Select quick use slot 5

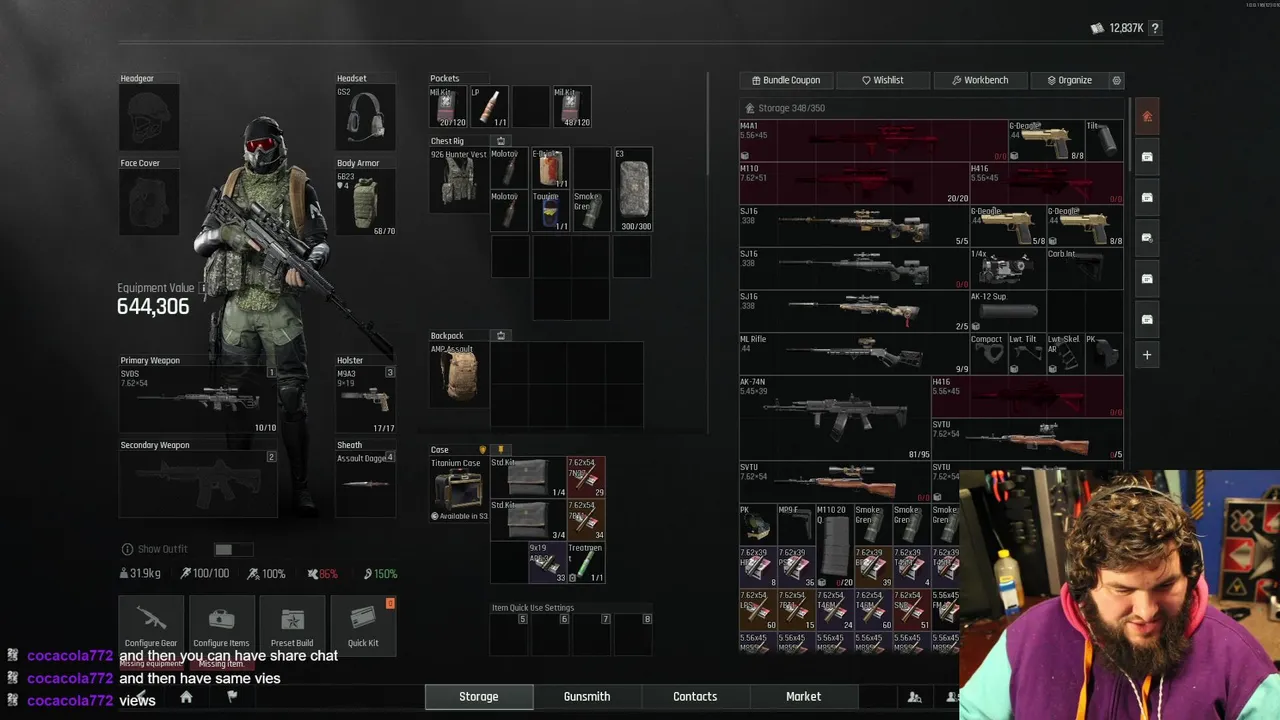point(509,634)
